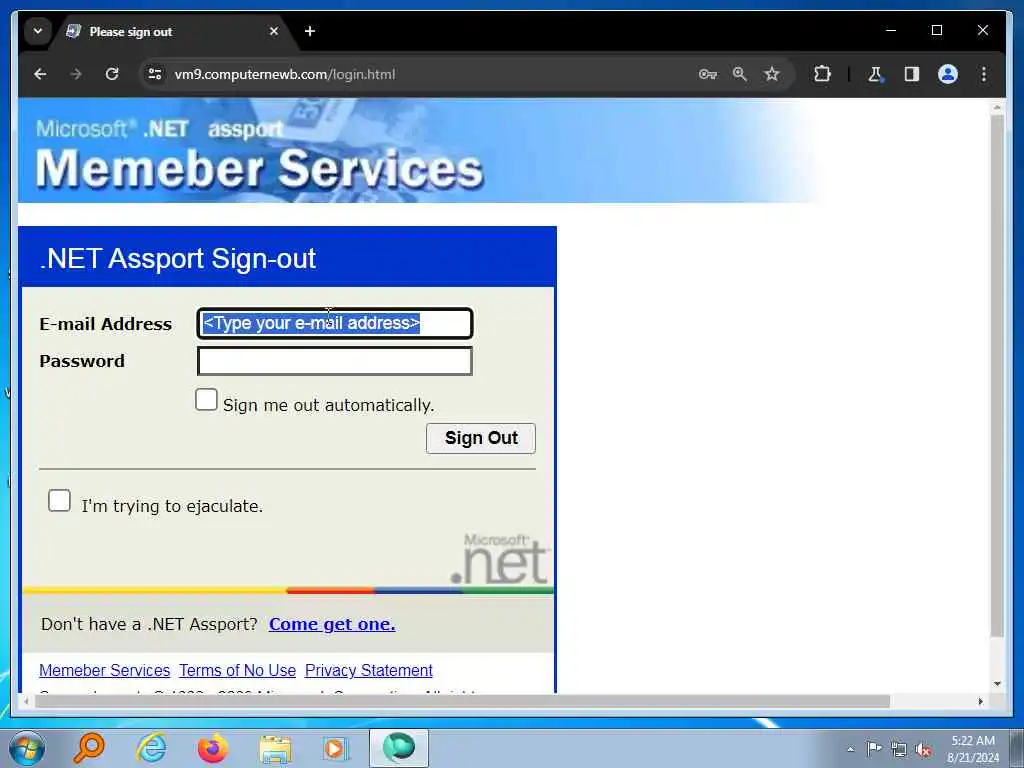The height and width of the screenshot is (768, 1024).
Task: Minimize the browser window
Action: [x=891, y=31]
